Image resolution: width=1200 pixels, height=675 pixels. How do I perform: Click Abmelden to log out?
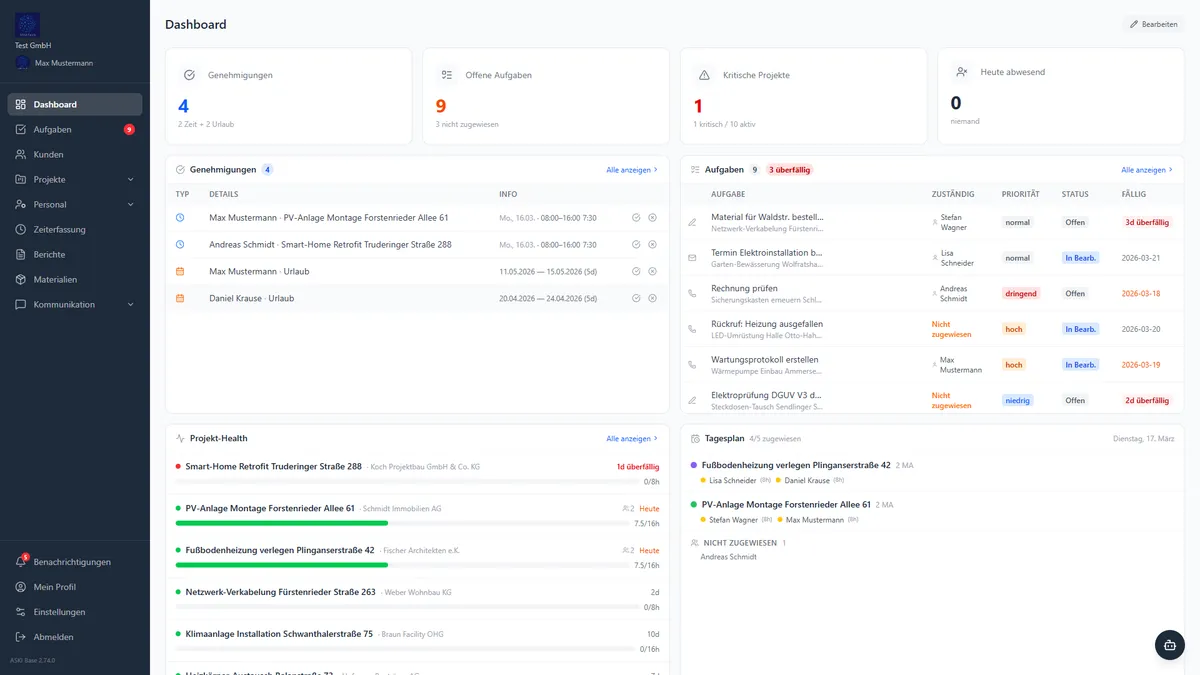pos(49,636)
